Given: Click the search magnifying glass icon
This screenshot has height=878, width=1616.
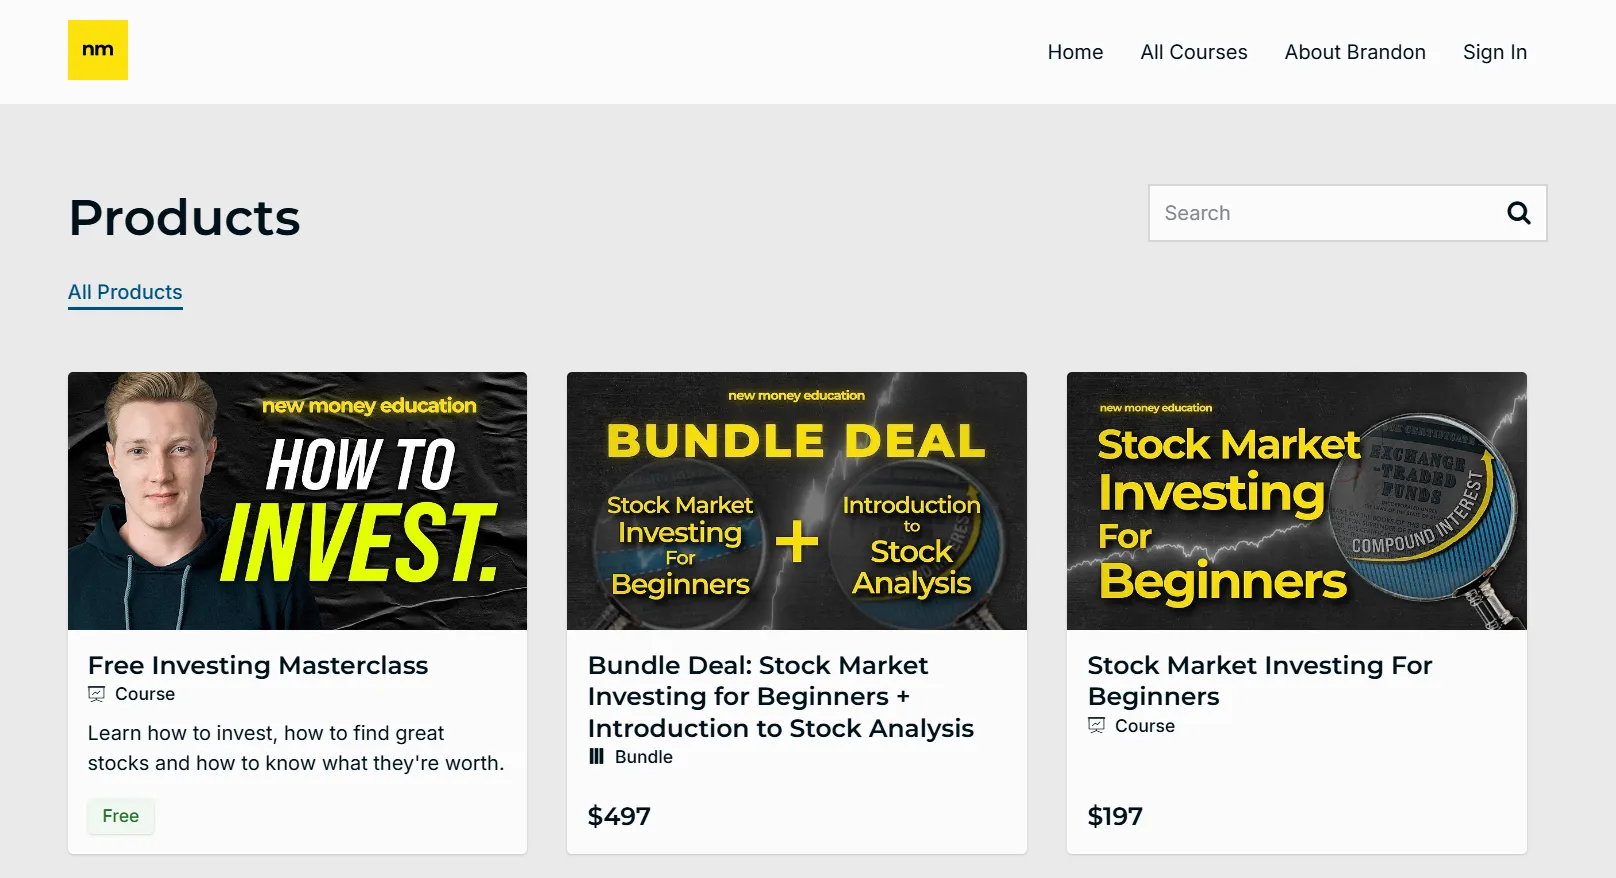Looking at the screenshot, I should [1518, 213].
